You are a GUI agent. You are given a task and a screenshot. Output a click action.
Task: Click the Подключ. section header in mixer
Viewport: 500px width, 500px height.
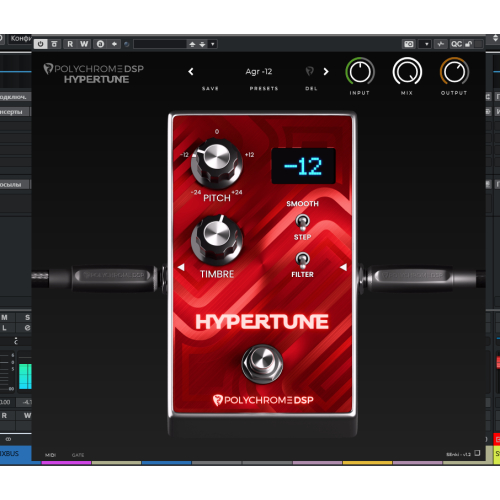click(15, 97)
